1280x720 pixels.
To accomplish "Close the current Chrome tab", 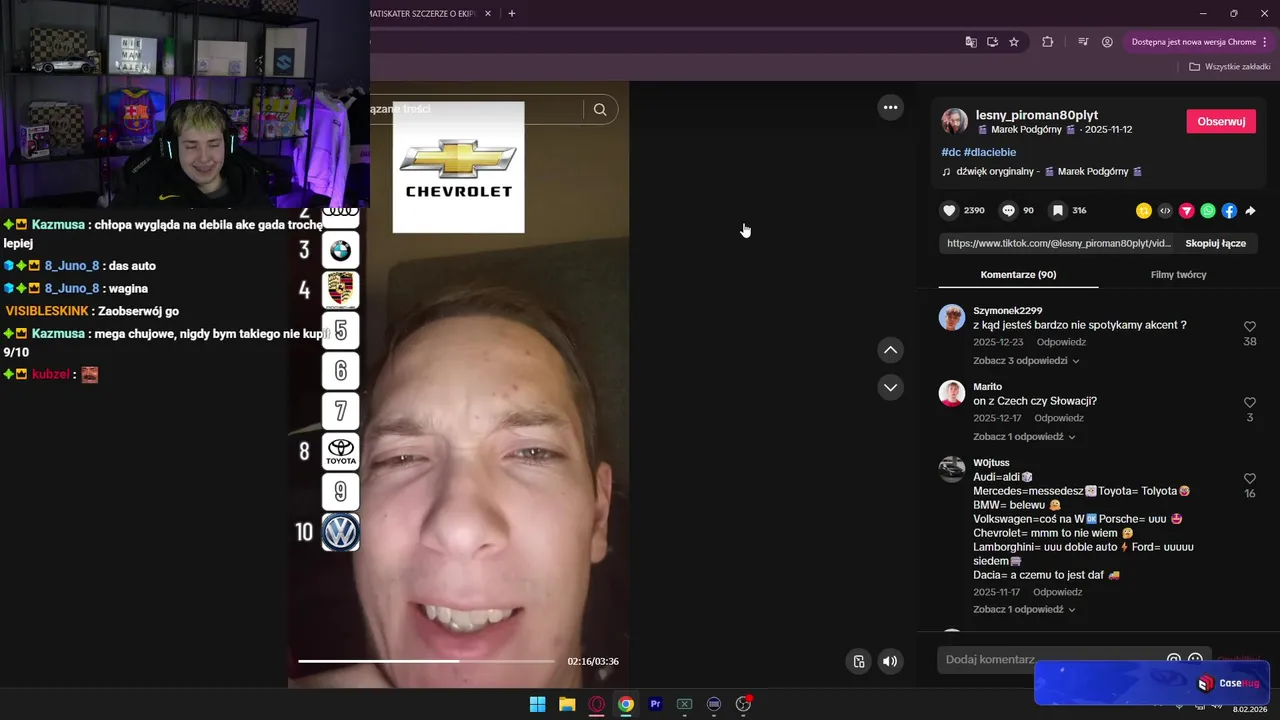I will tap(487, 13).
